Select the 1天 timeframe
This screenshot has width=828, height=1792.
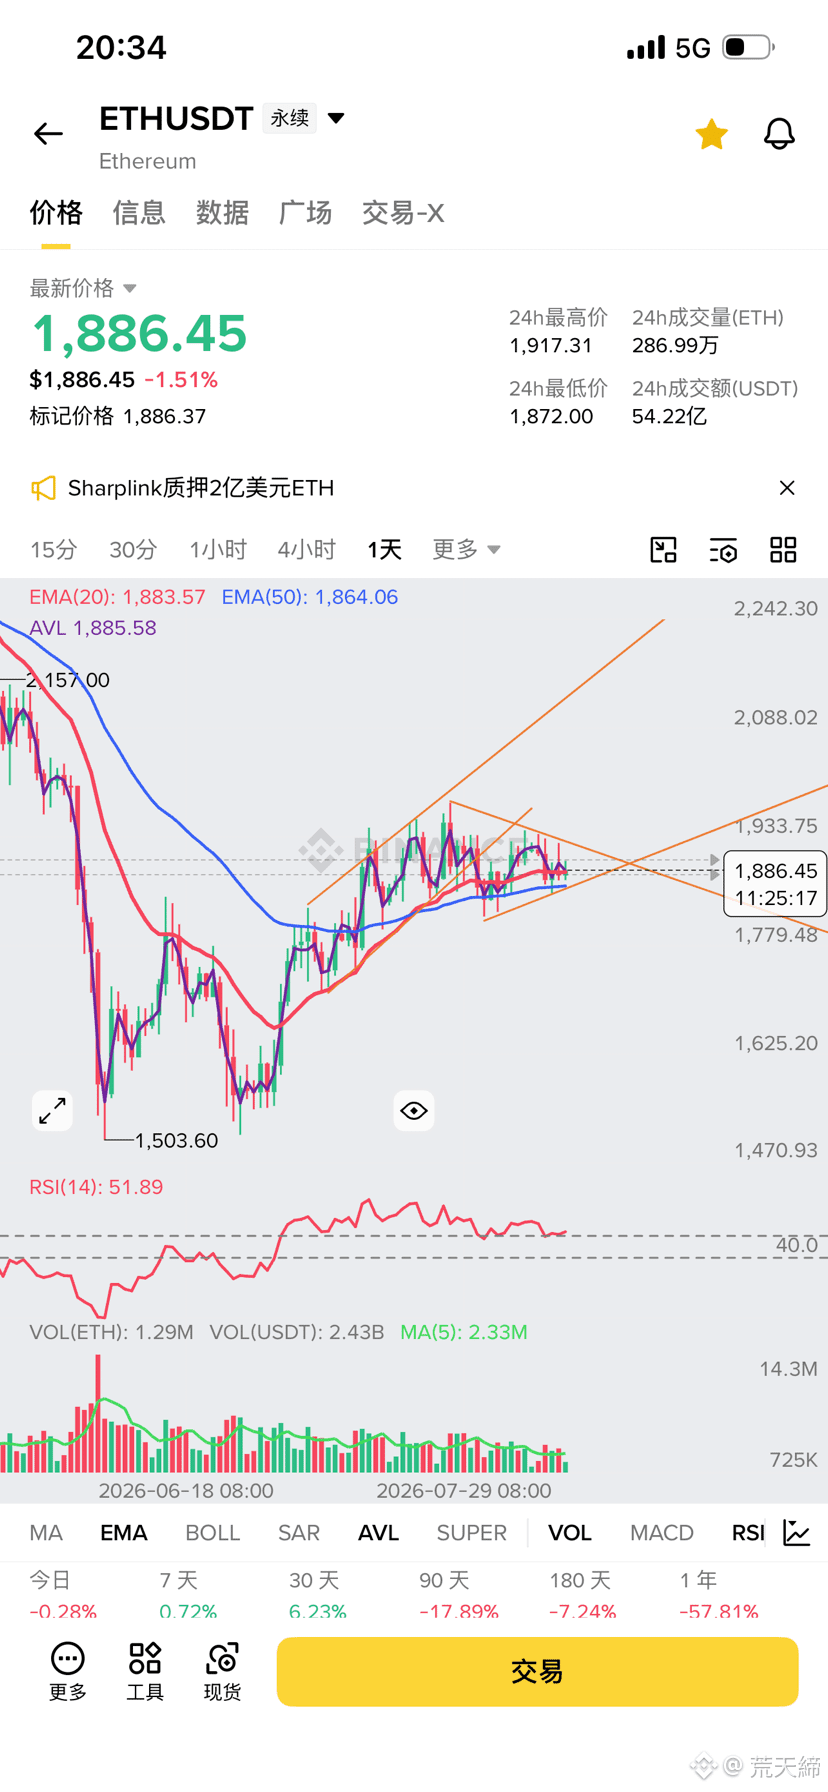[384, 549]
